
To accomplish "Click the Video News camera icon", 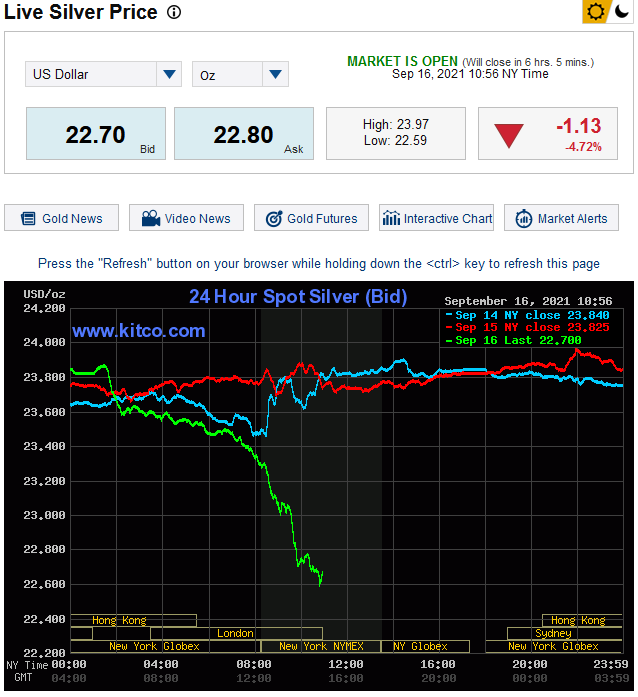I will (151, 218).
